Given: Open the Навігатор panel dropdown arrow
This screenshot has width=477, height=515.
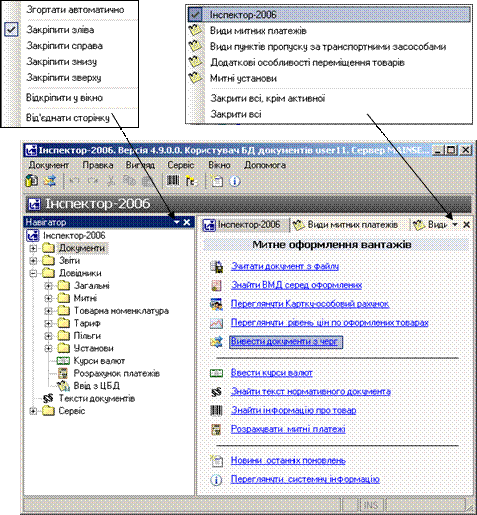Looking at the screenshot, I should pos(177,222).
